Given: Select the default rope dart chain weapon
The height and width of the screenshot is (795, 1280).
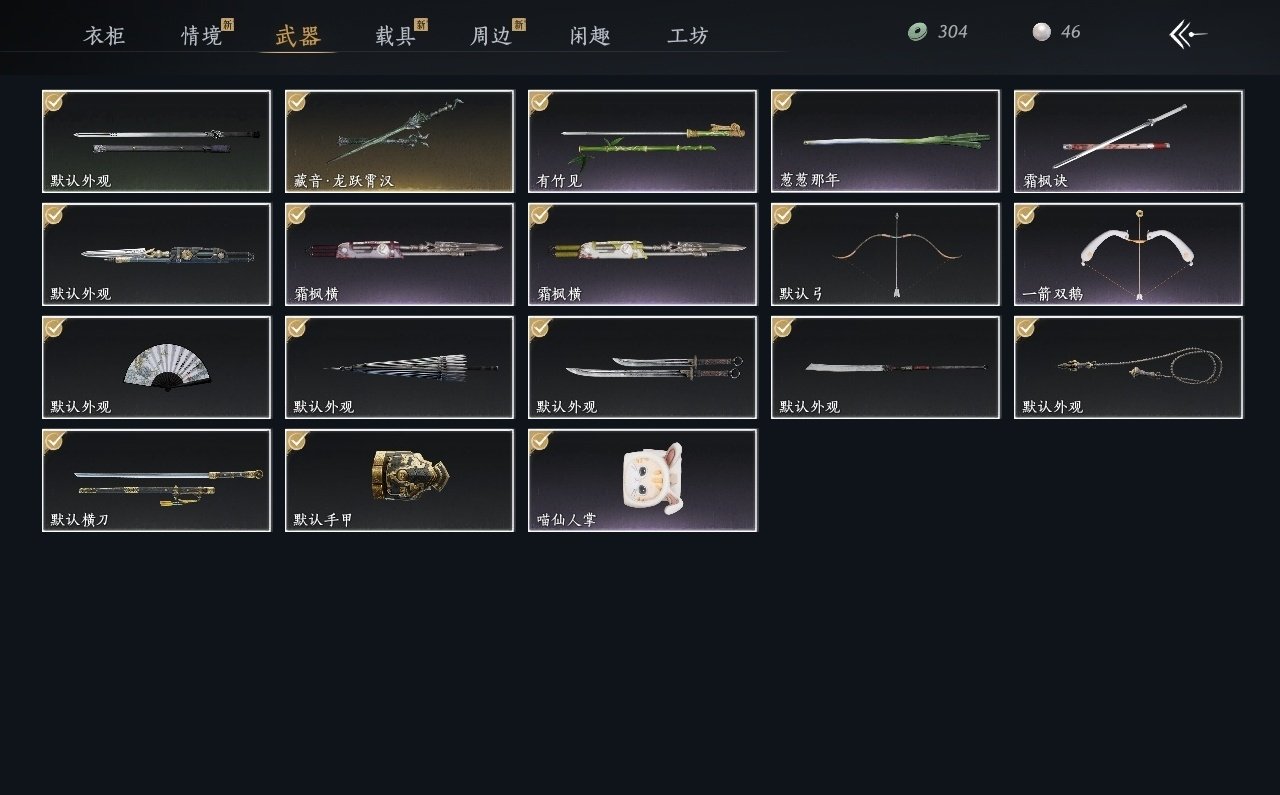Looking at the screenshot, I should [1129, 368].
